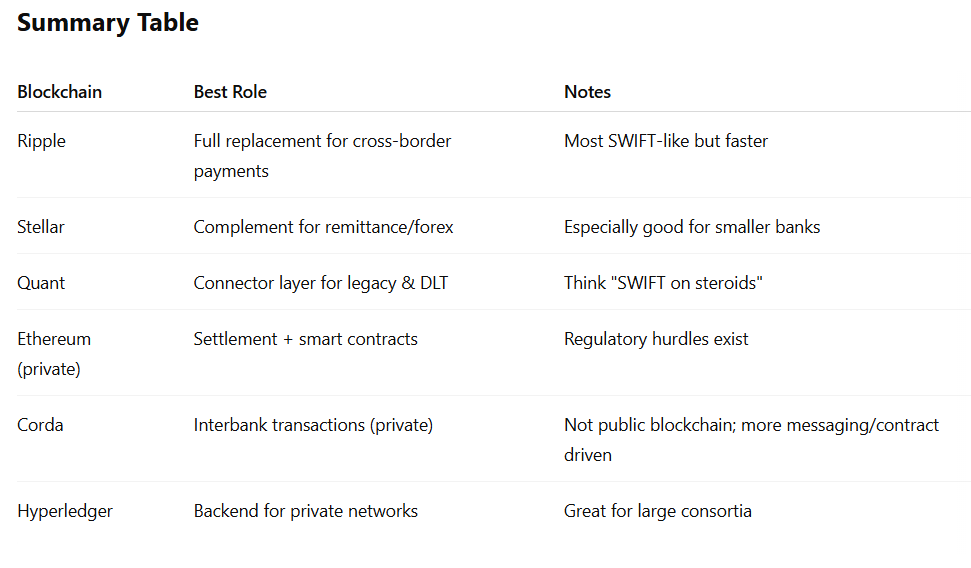Select the Best Role column header

230,92
